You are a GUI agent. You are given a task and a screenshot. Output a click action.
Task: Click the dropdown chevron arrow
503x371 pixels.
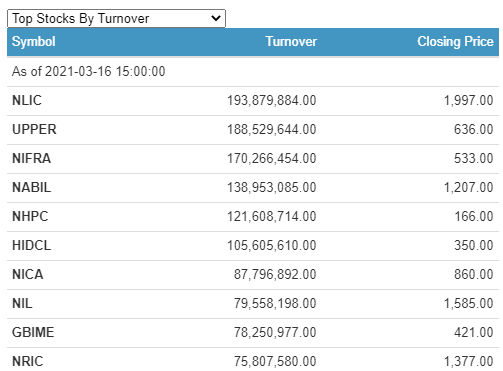(x=216, y=18)
